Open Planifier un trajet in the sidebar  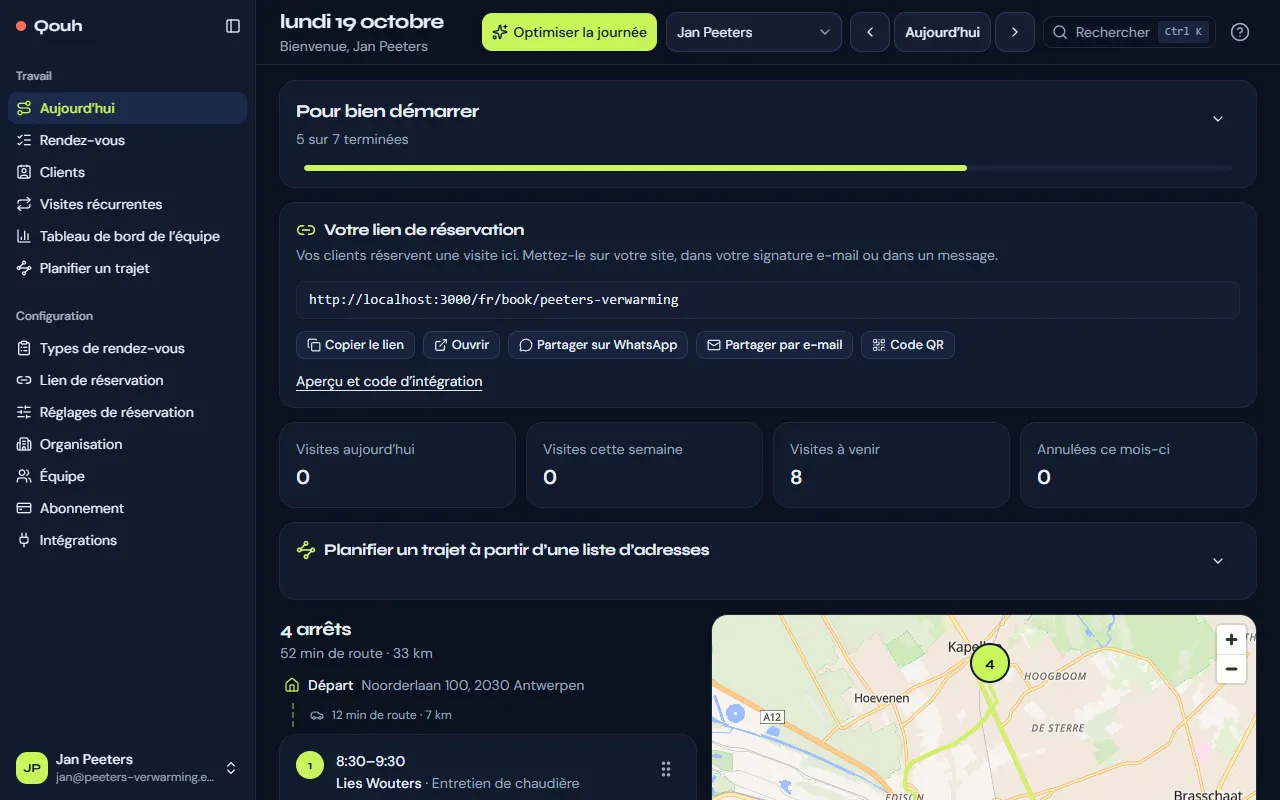127,268
